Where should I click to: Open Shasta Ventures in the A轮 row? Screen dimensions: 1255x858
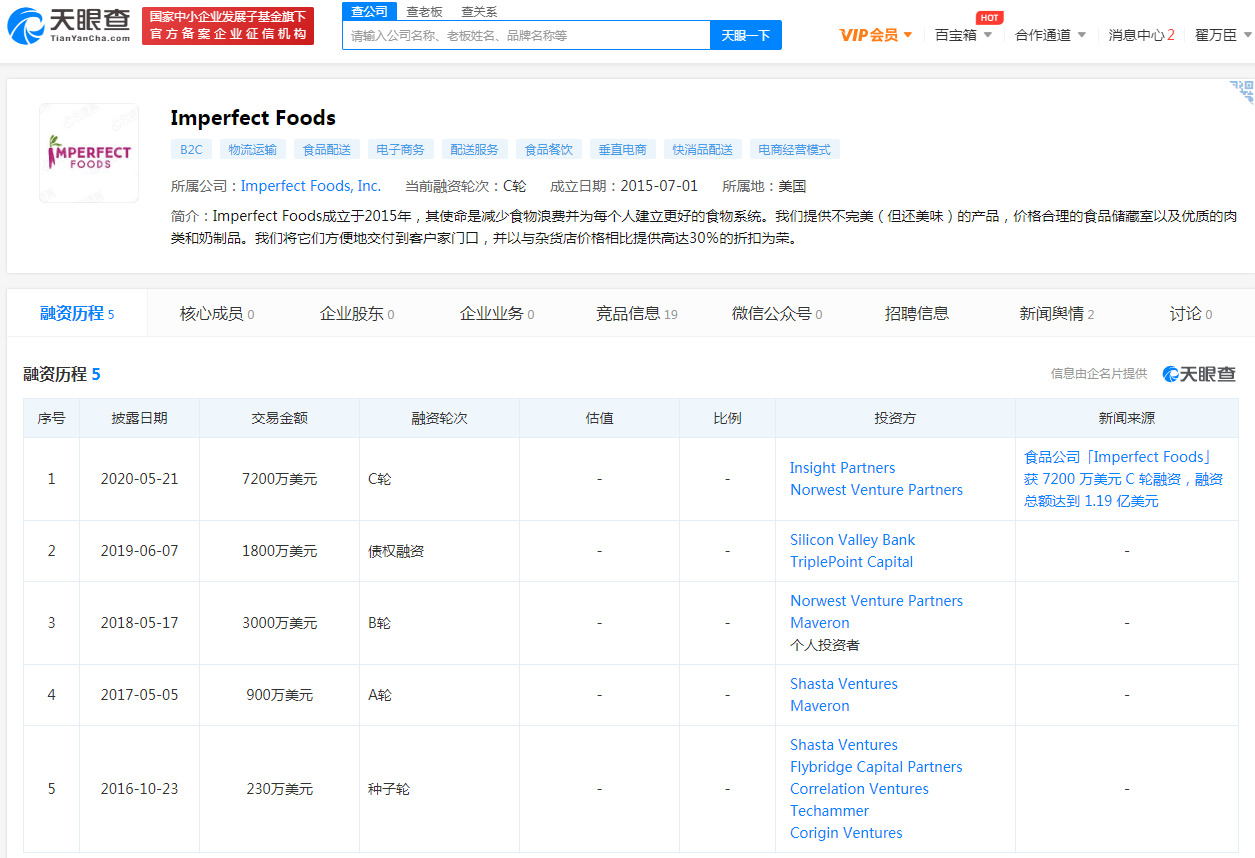point(843,684)
